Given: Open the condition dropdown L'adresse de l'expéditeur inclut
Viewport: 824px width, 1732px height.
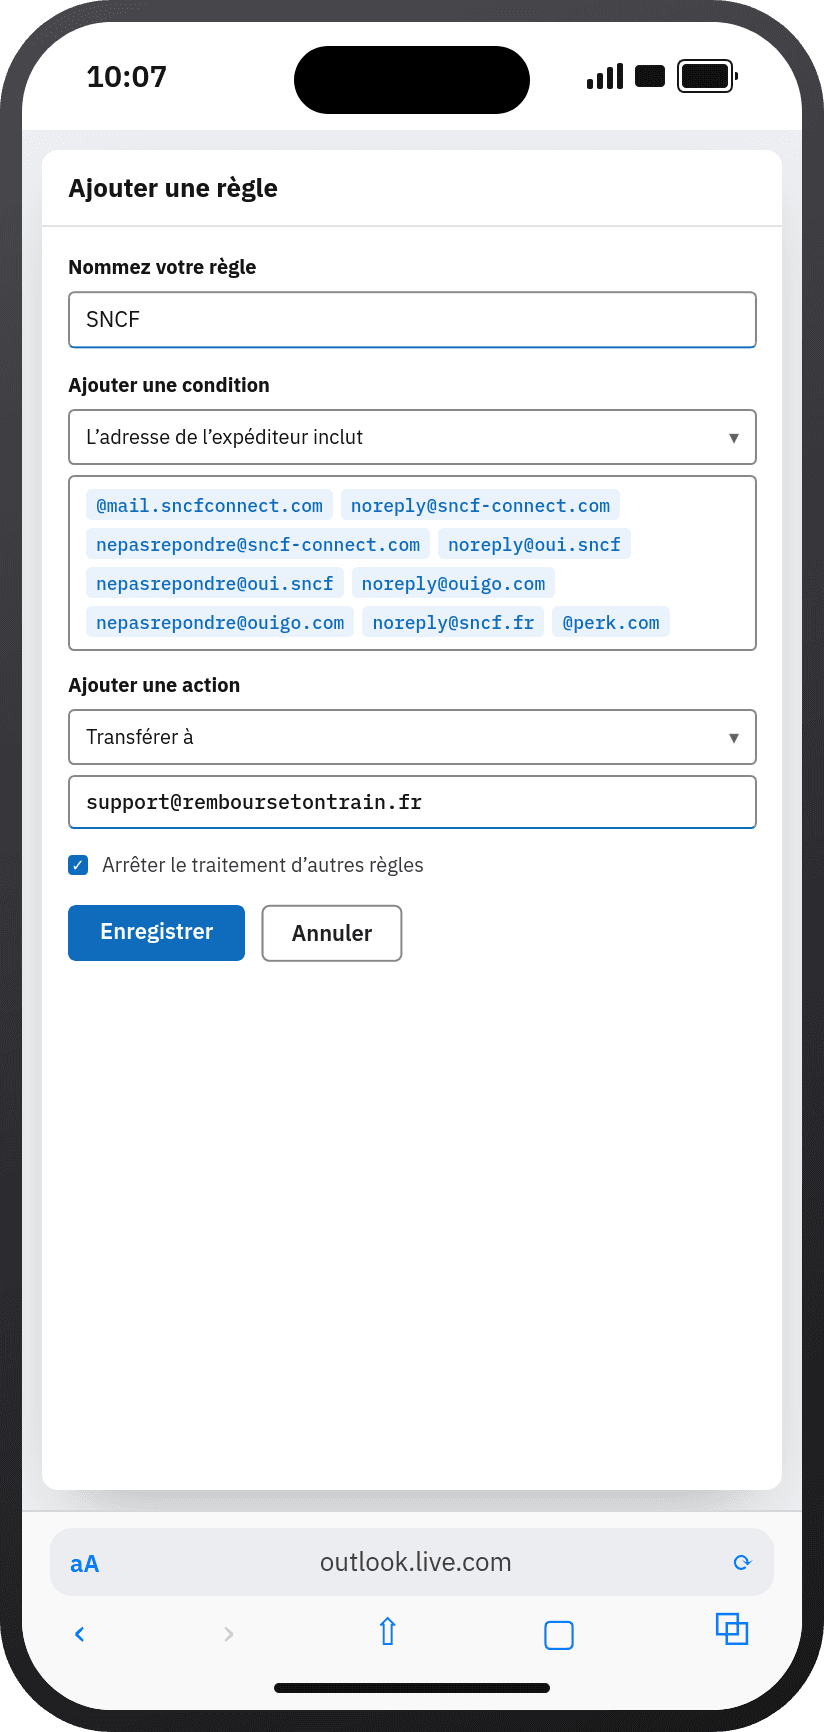Looking at the screenshot, I should tap(412, 437).
